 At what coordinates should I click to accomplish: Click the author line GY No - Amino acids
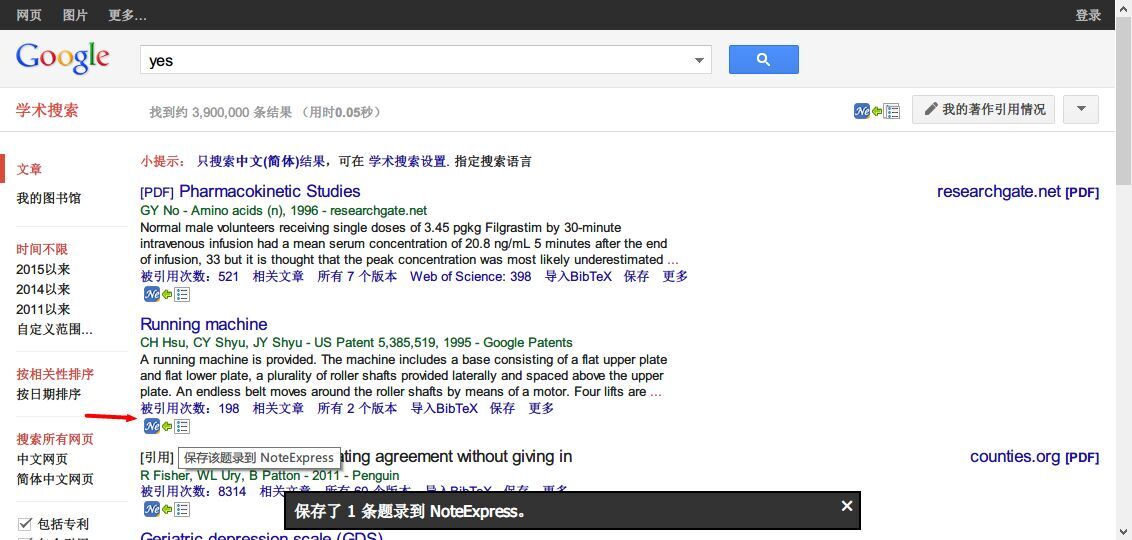284,211
